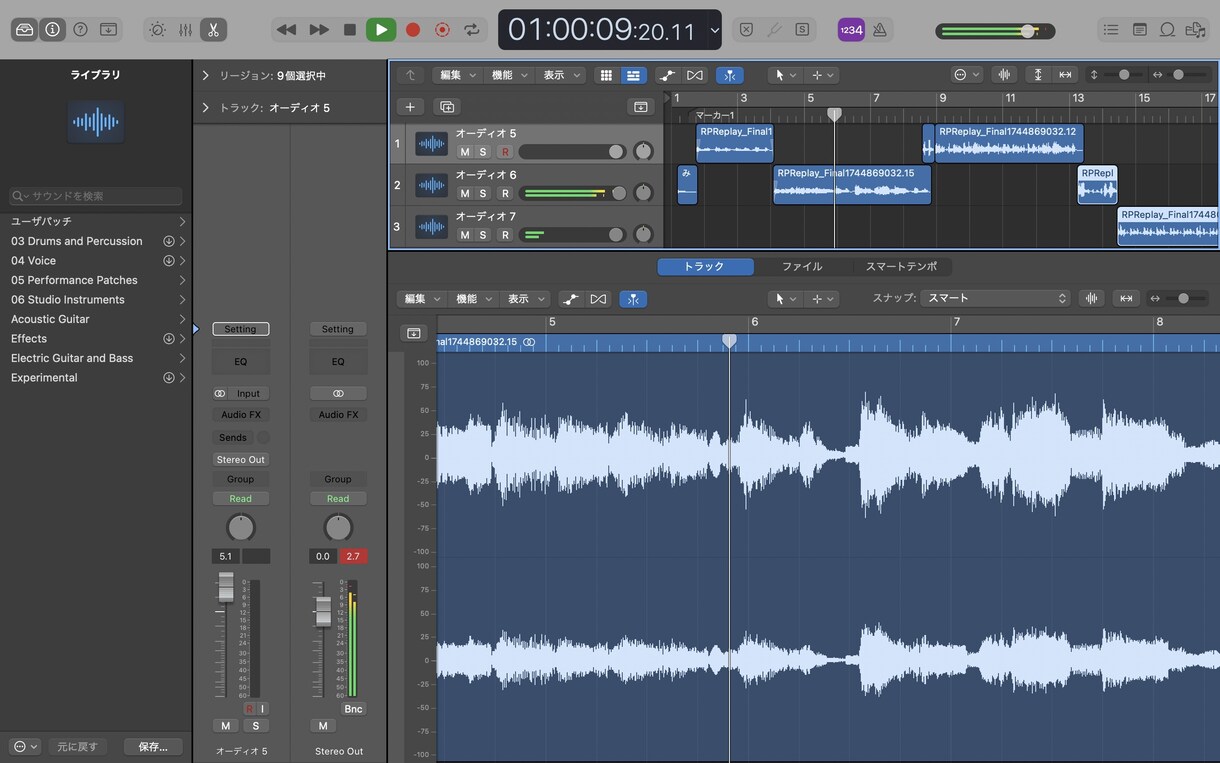Open the LCD display mode dropdown arrow
The image size is (1220, 763).
(x=714, y=30)
